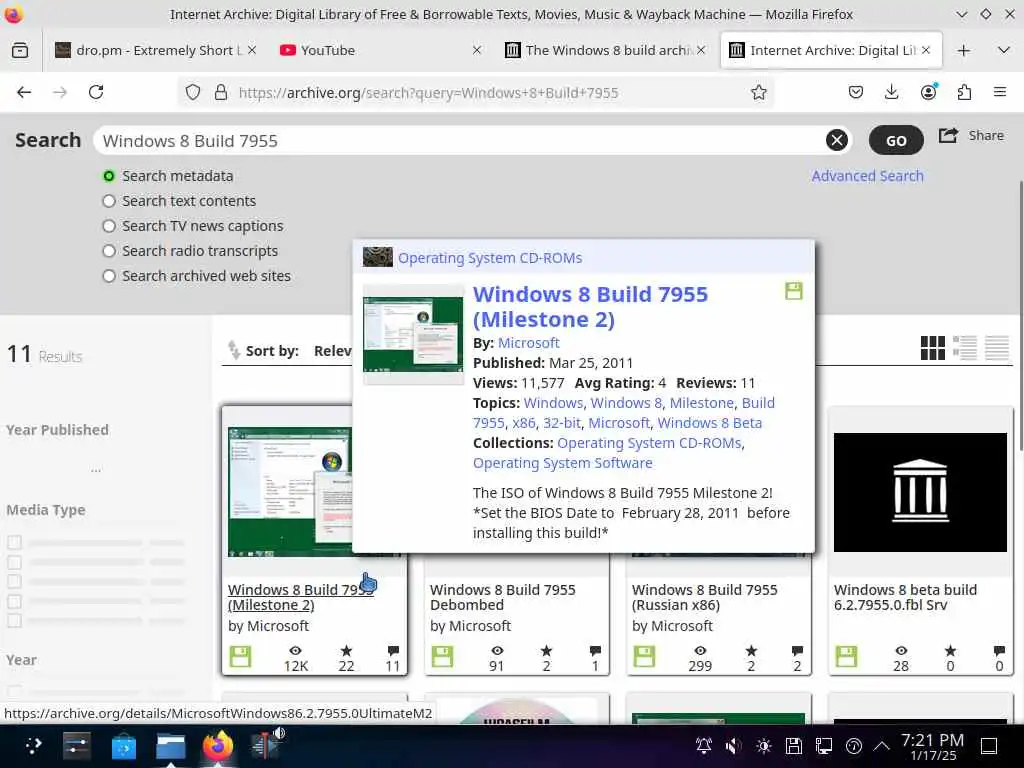Open the Discover store taskbar icon

123,746
